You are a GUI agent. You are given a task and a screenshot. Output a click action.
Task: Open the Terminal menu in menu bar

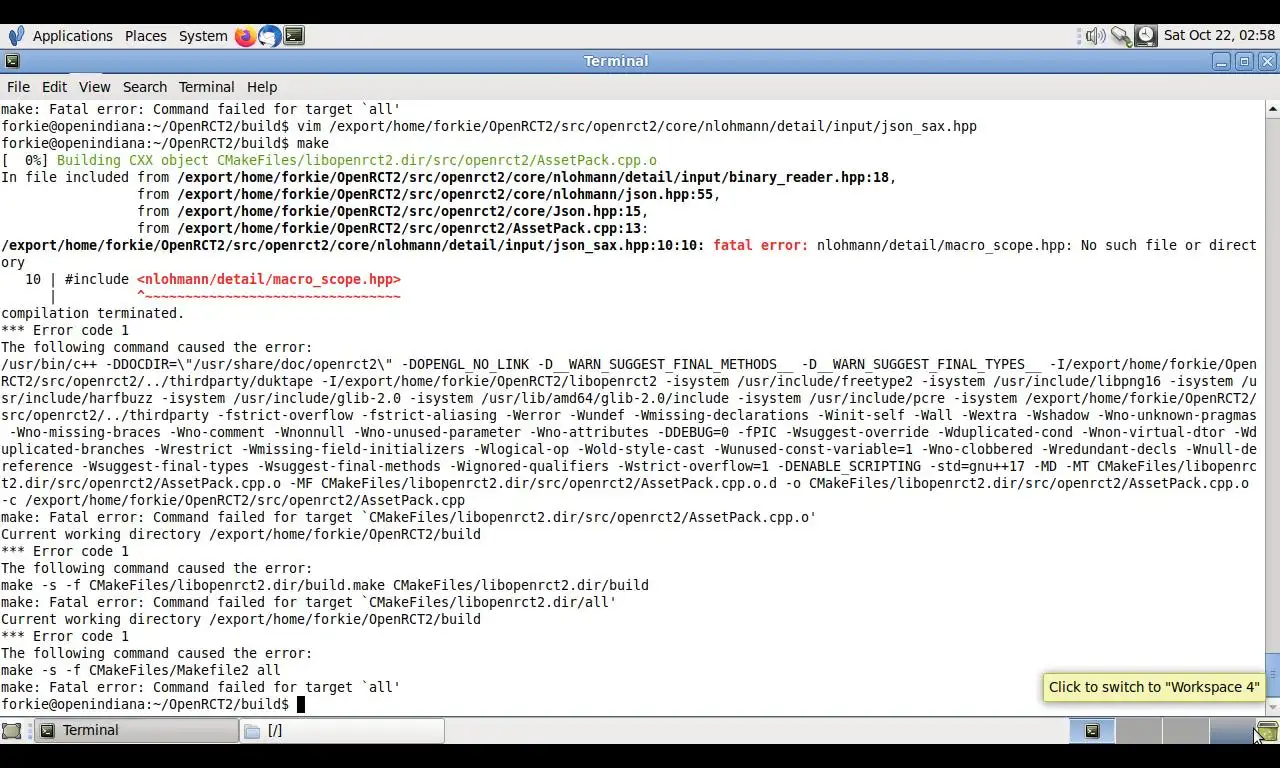pyautogui.click(x=206, y=87)
